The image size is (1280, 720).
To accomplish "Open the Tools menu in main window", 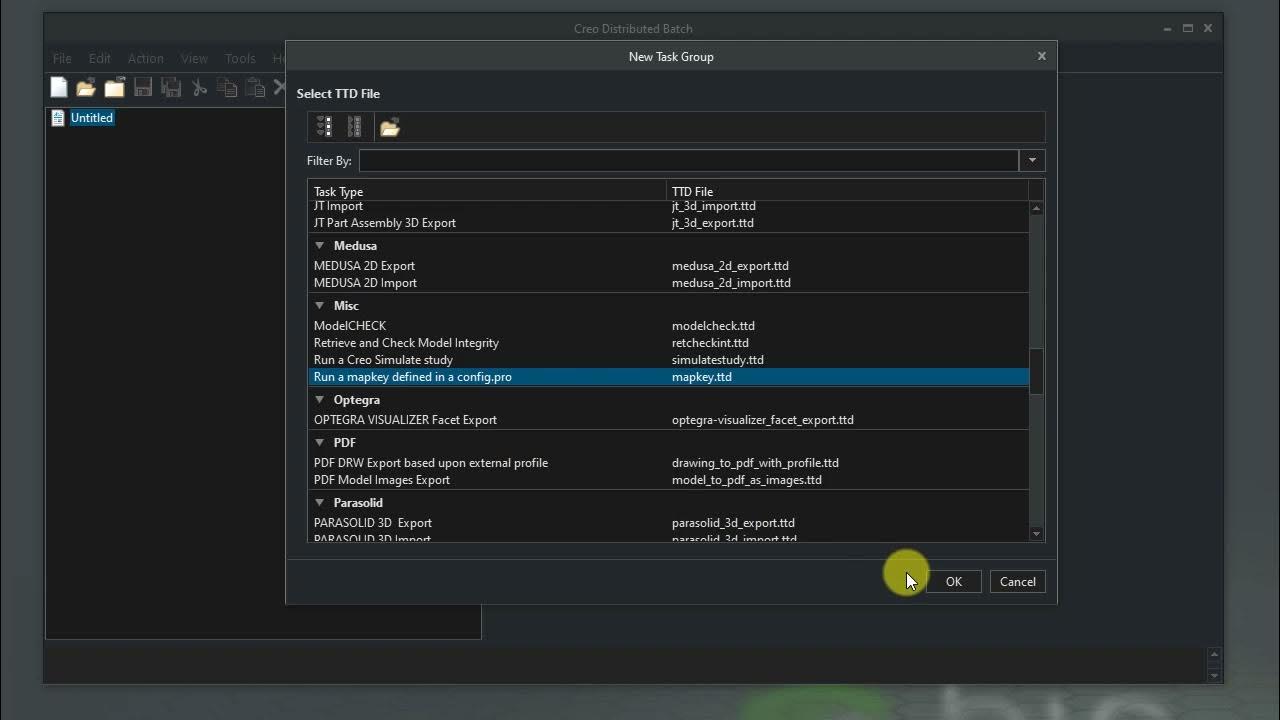I will point(240,58).
